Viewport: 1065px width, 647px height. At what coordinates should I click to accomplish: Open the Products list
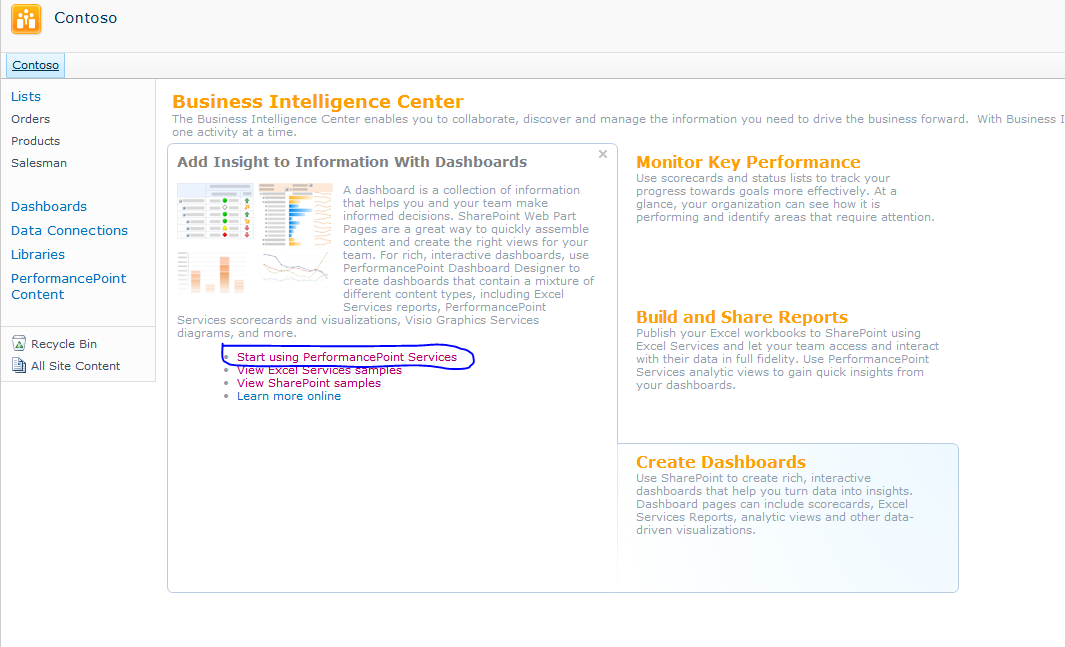click(x=35, y=141)
